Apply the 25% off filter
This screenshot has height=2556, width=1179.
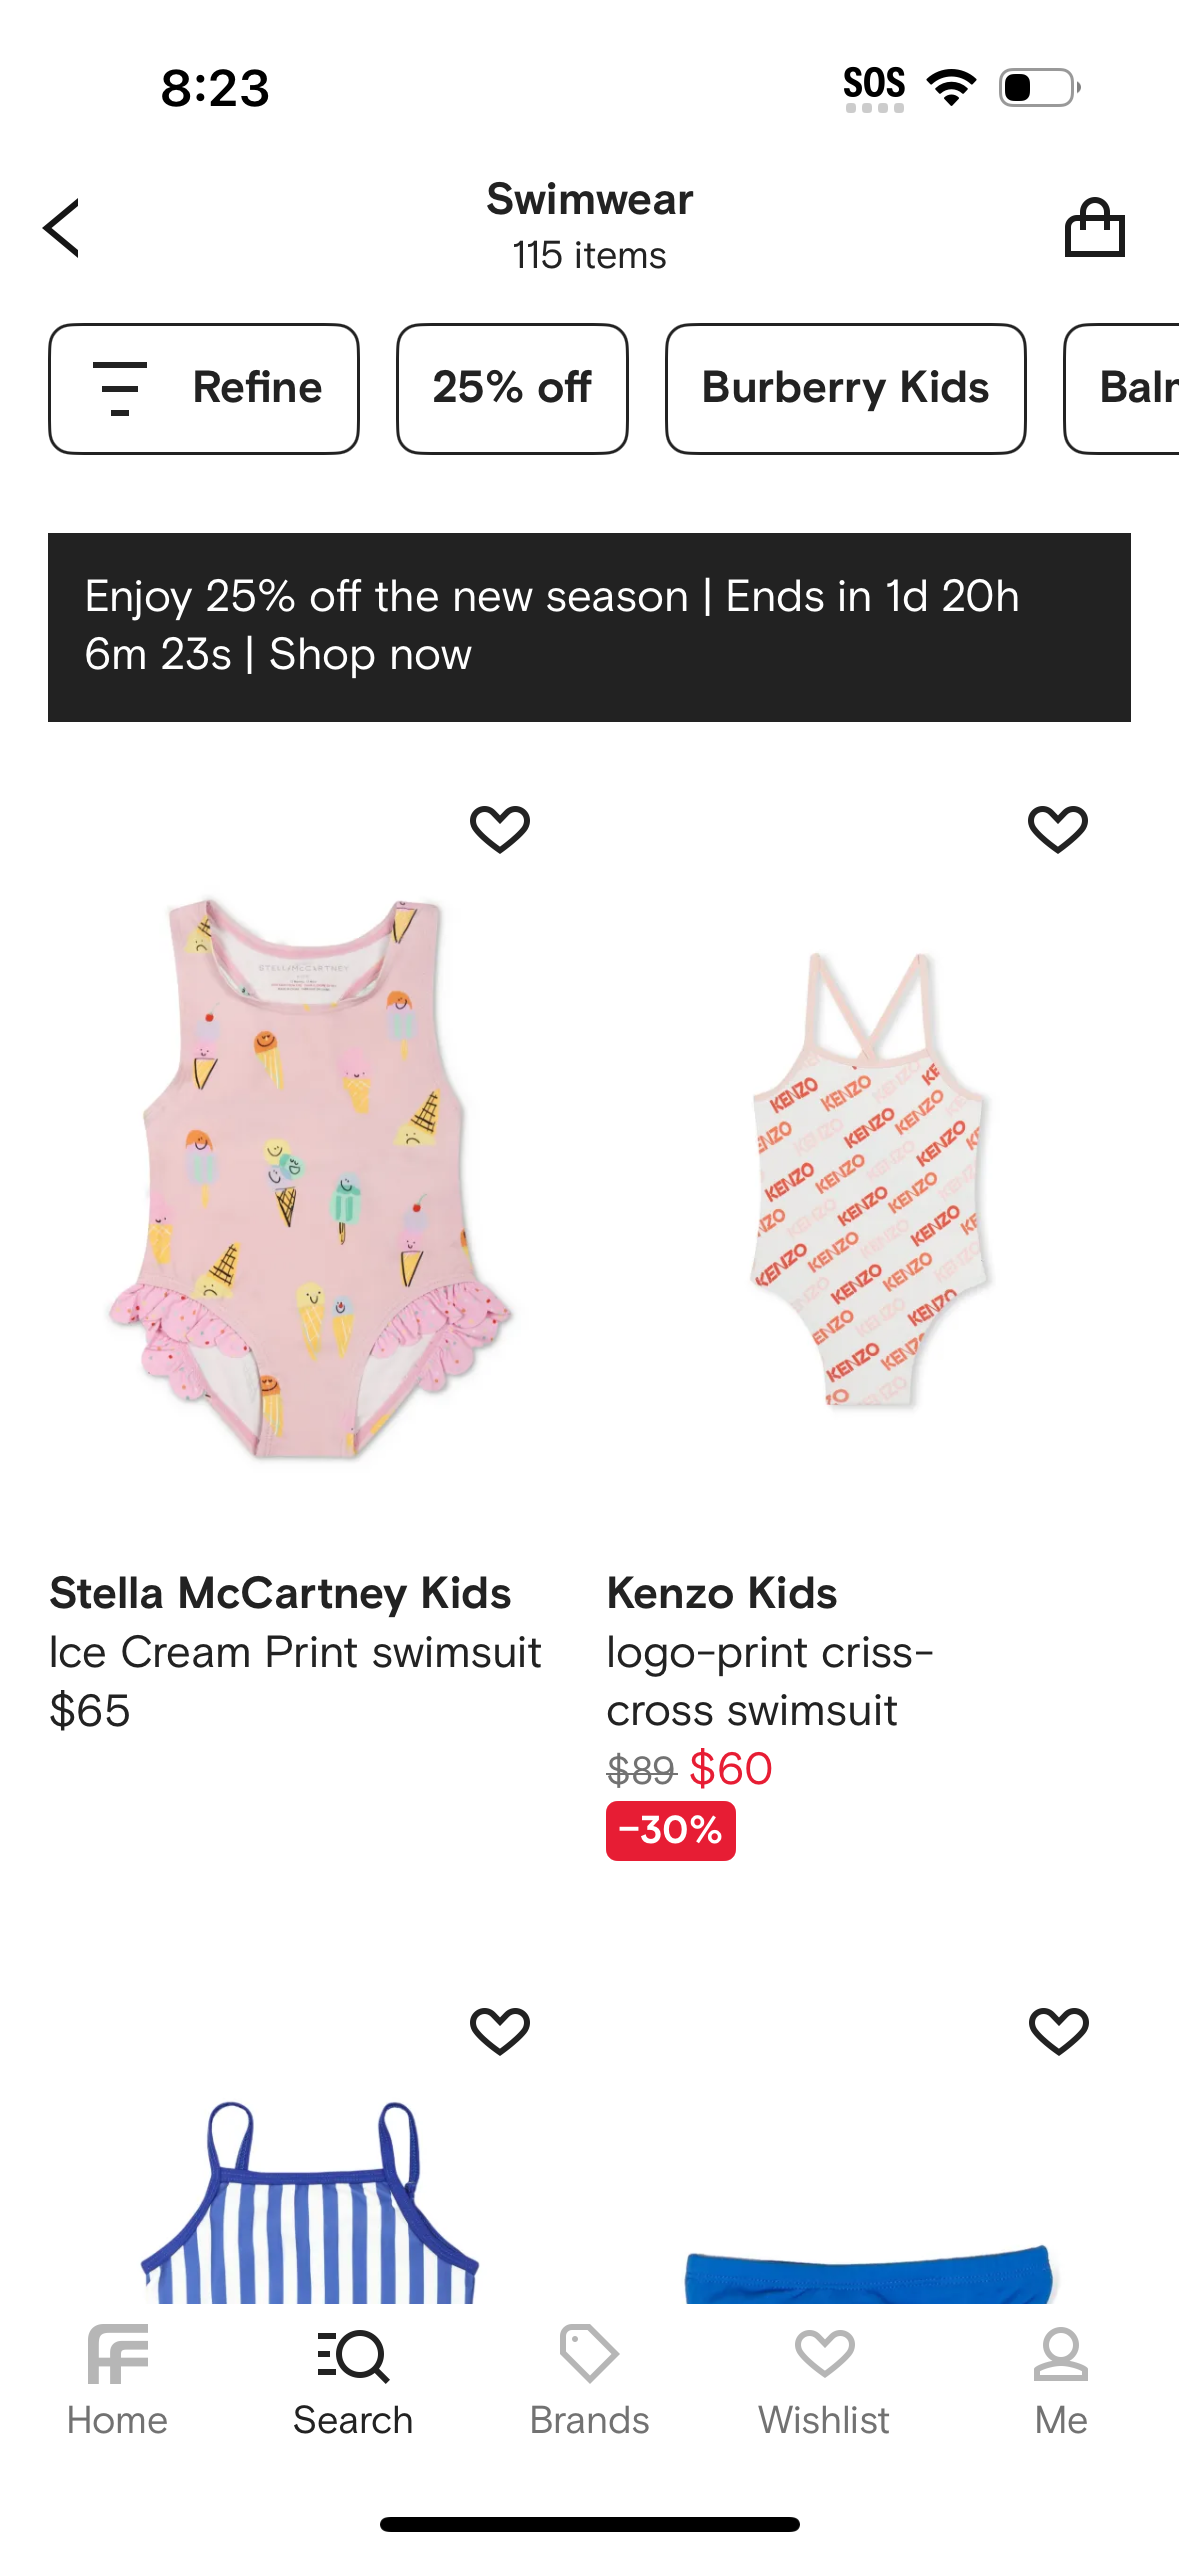click(x=512, y=388)
